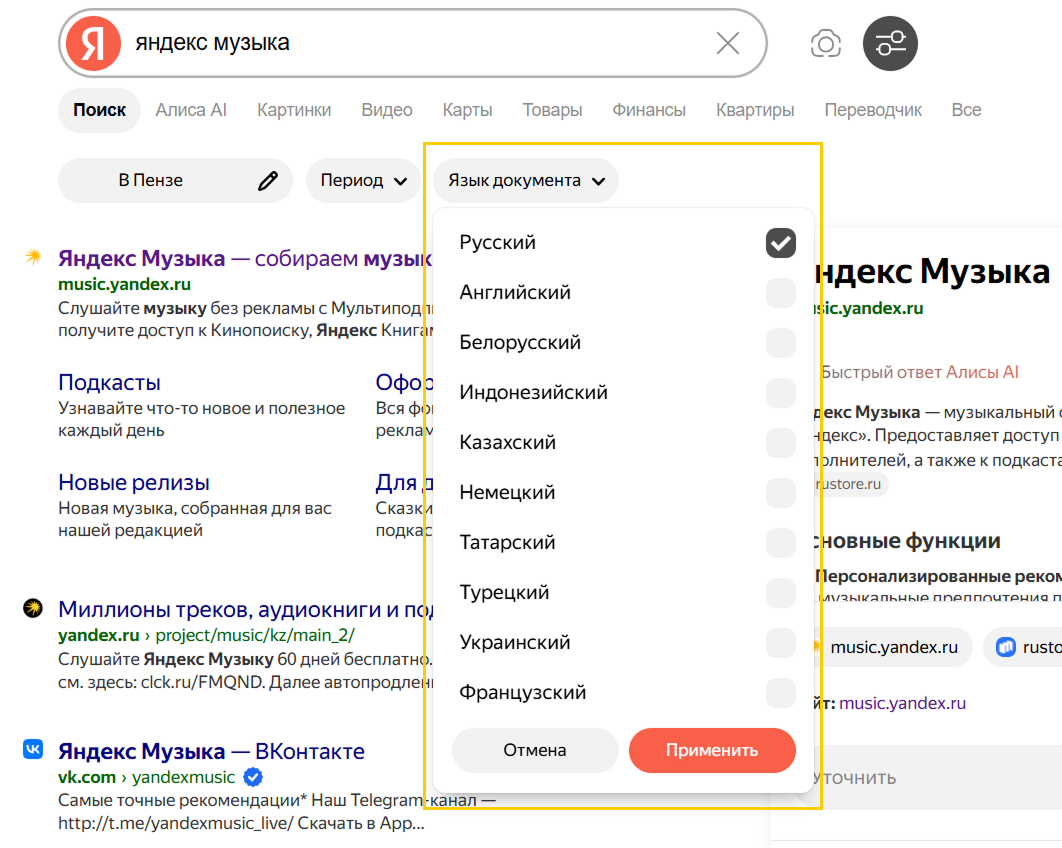This screenshot has height=848, width=1062.
Task: Click the star favicon next to the music.yandex.ru result
Action: pyautogui.click(x=33, y=256)
